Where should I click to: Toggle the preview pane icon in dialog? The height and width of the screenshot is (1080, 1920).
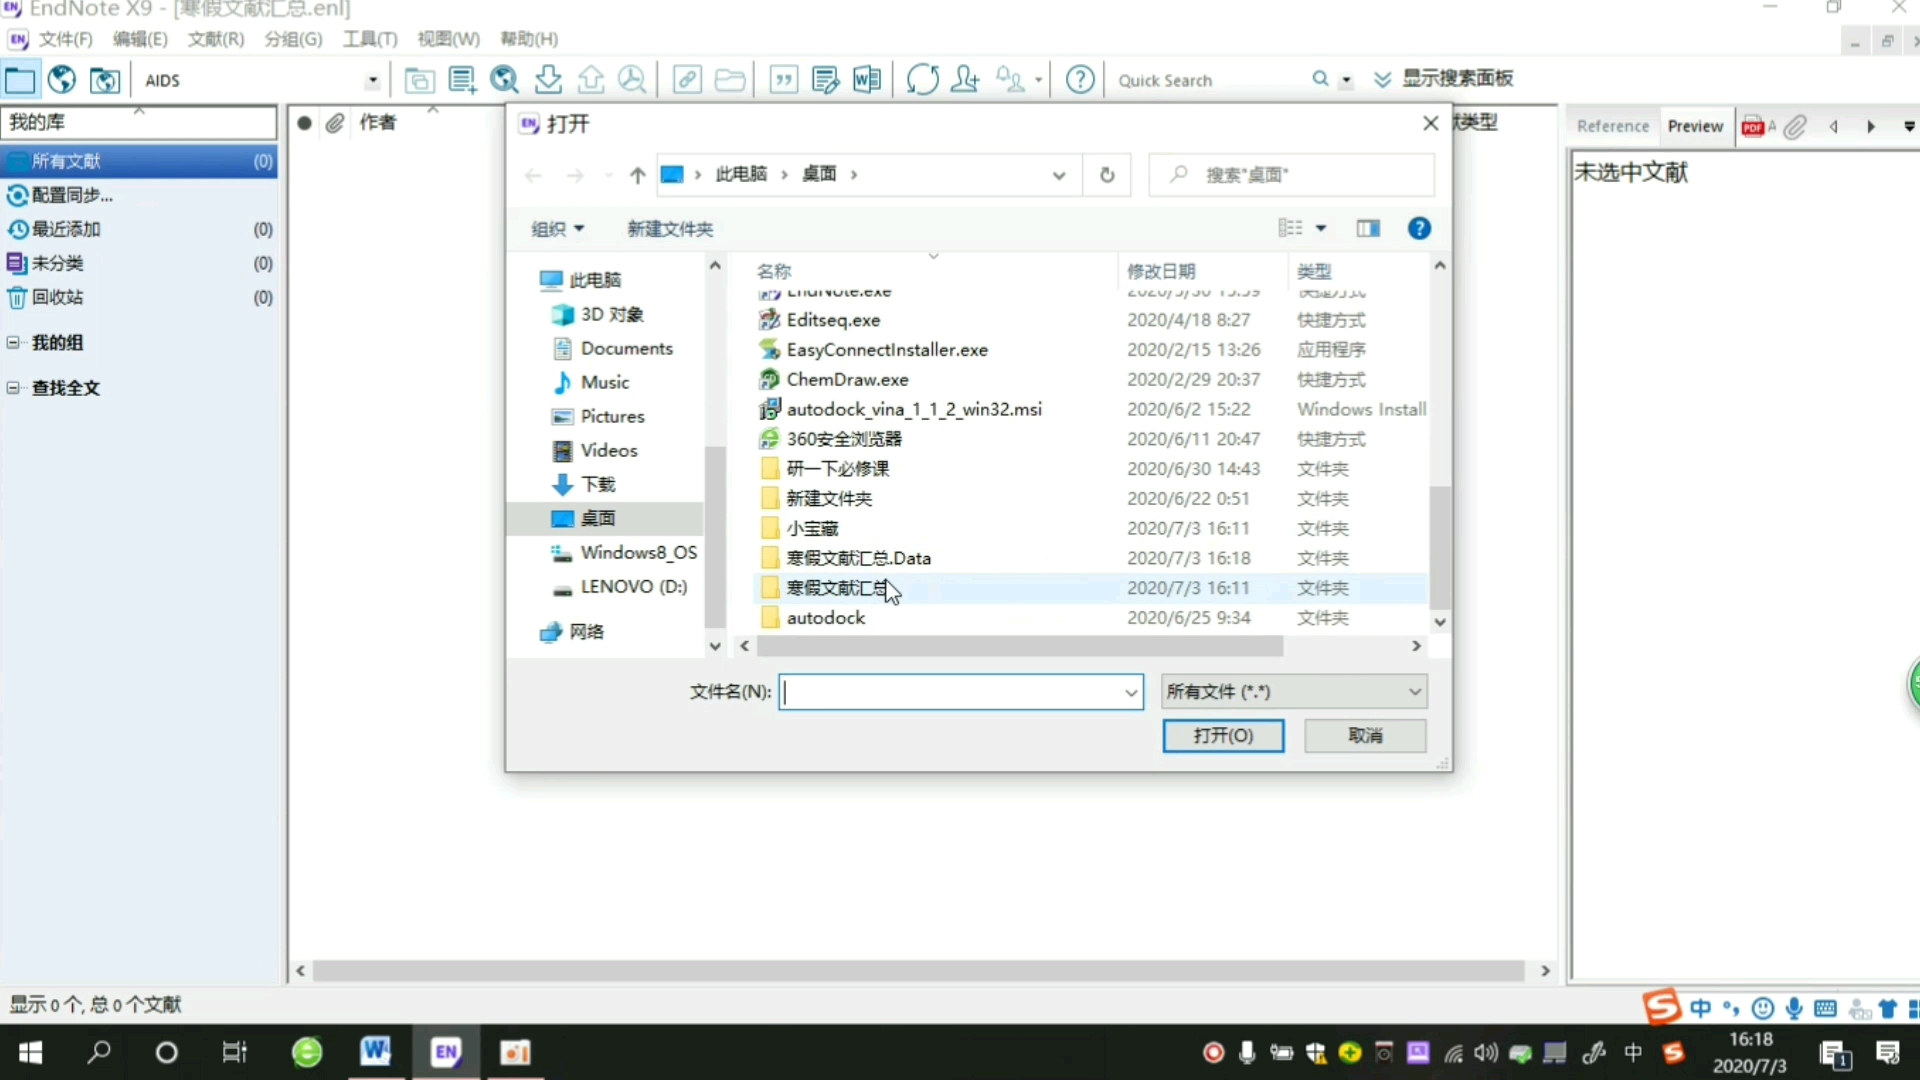[x=1368, y=229]
